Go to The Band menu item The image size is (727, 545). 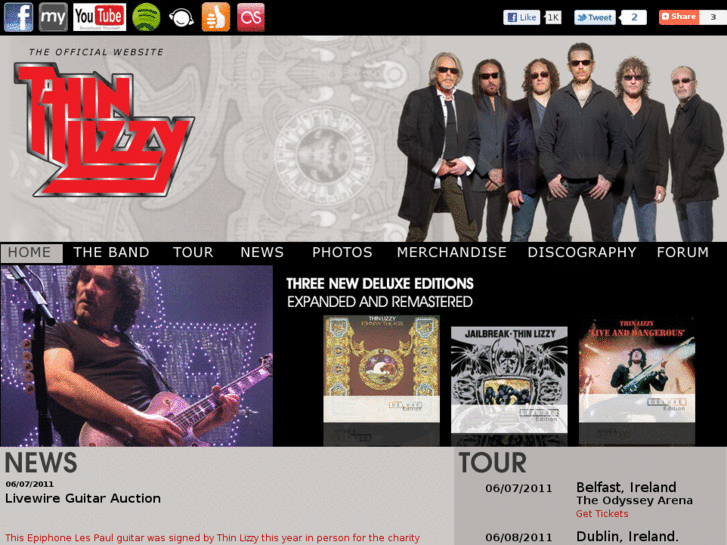coord(111,252)
